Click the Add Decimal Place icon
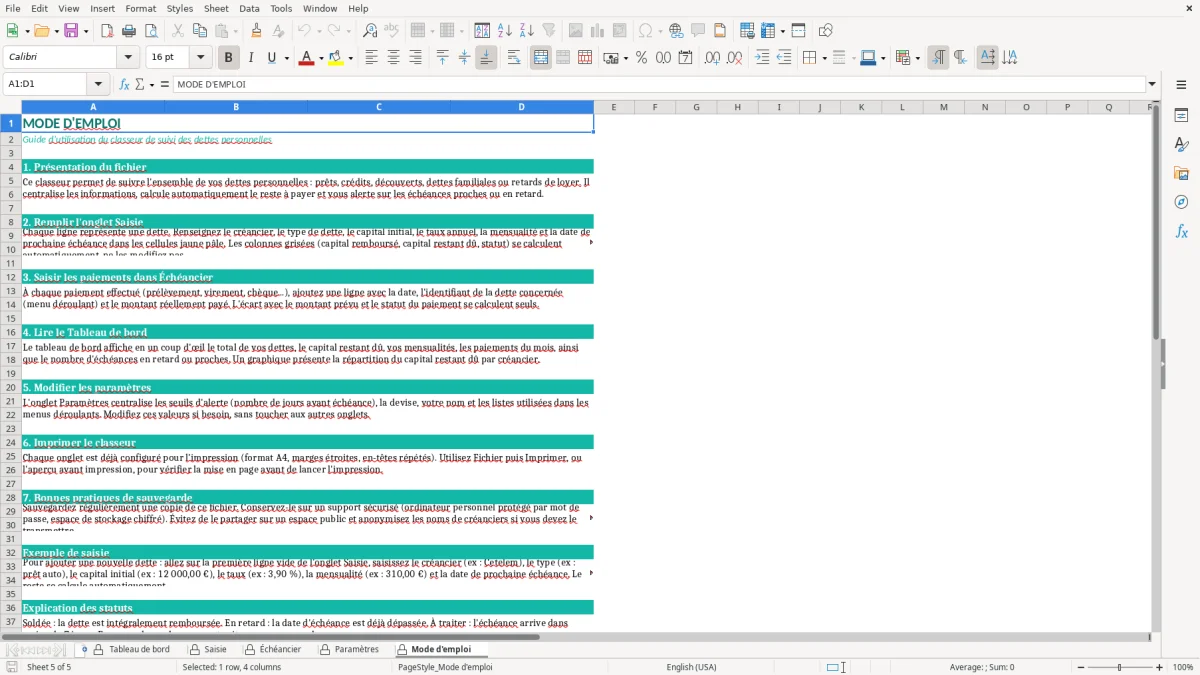The height and width of the screenshot is (675, 1200). point(712,58)
